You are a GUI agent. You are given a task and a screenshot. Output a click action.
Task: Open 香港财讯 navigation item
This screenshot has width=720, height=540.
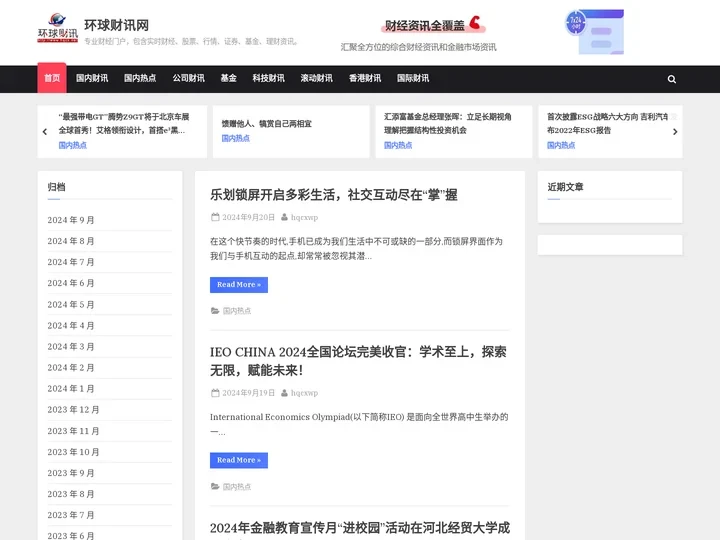[365, 78]
